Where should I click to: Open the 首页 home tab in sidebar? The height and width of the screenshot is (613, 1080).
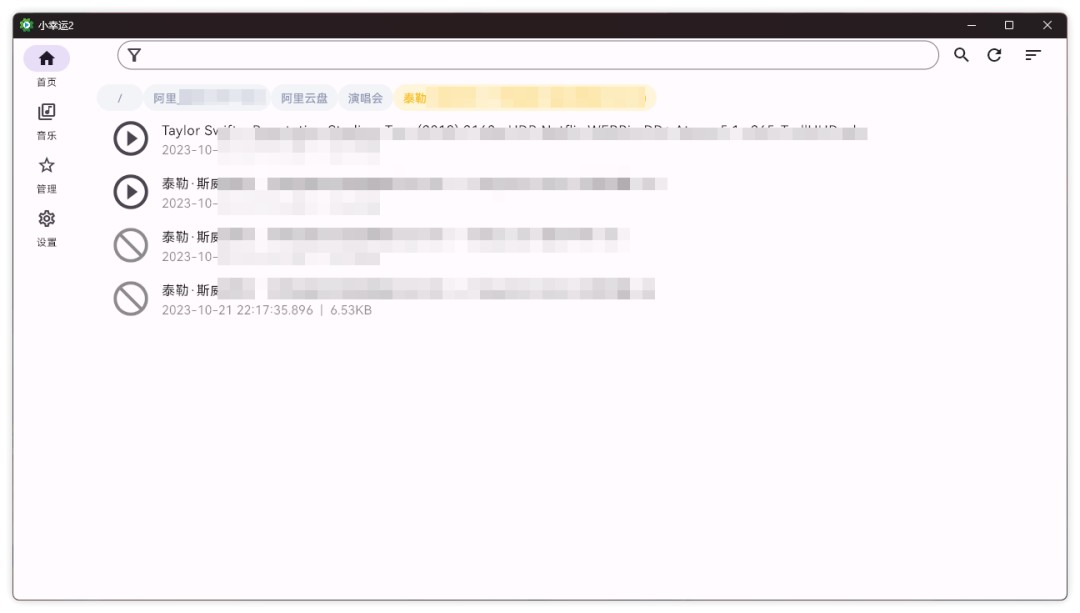pos(46,67)
